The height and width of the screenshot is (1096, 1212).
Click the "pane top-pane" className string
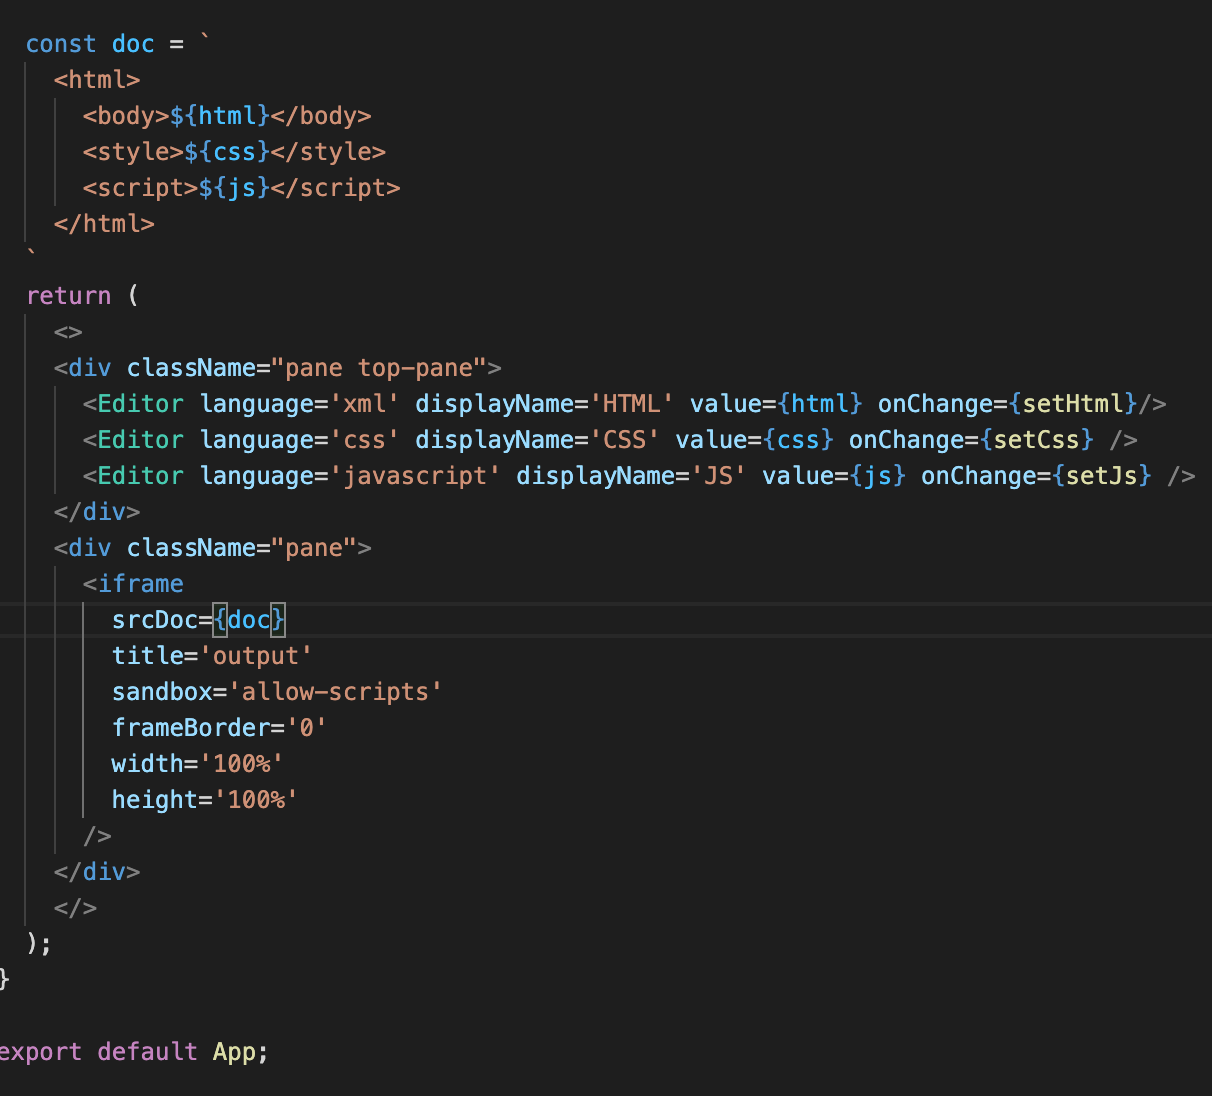(379, 368)
